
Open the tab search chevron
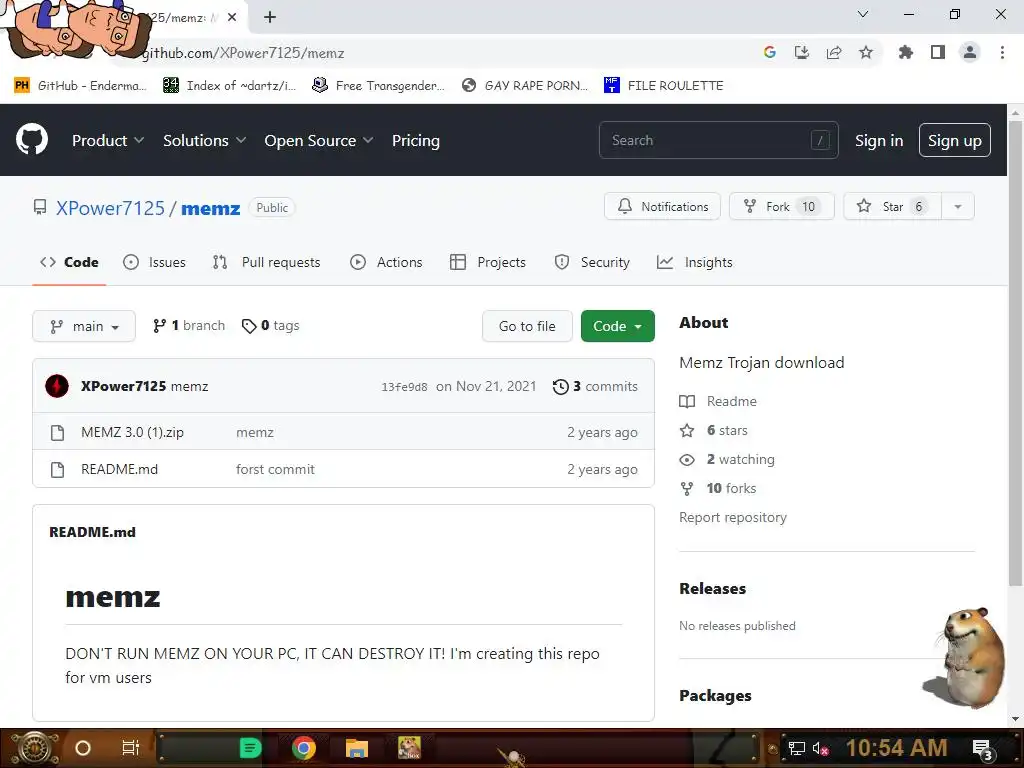click(x=863, y=14)
